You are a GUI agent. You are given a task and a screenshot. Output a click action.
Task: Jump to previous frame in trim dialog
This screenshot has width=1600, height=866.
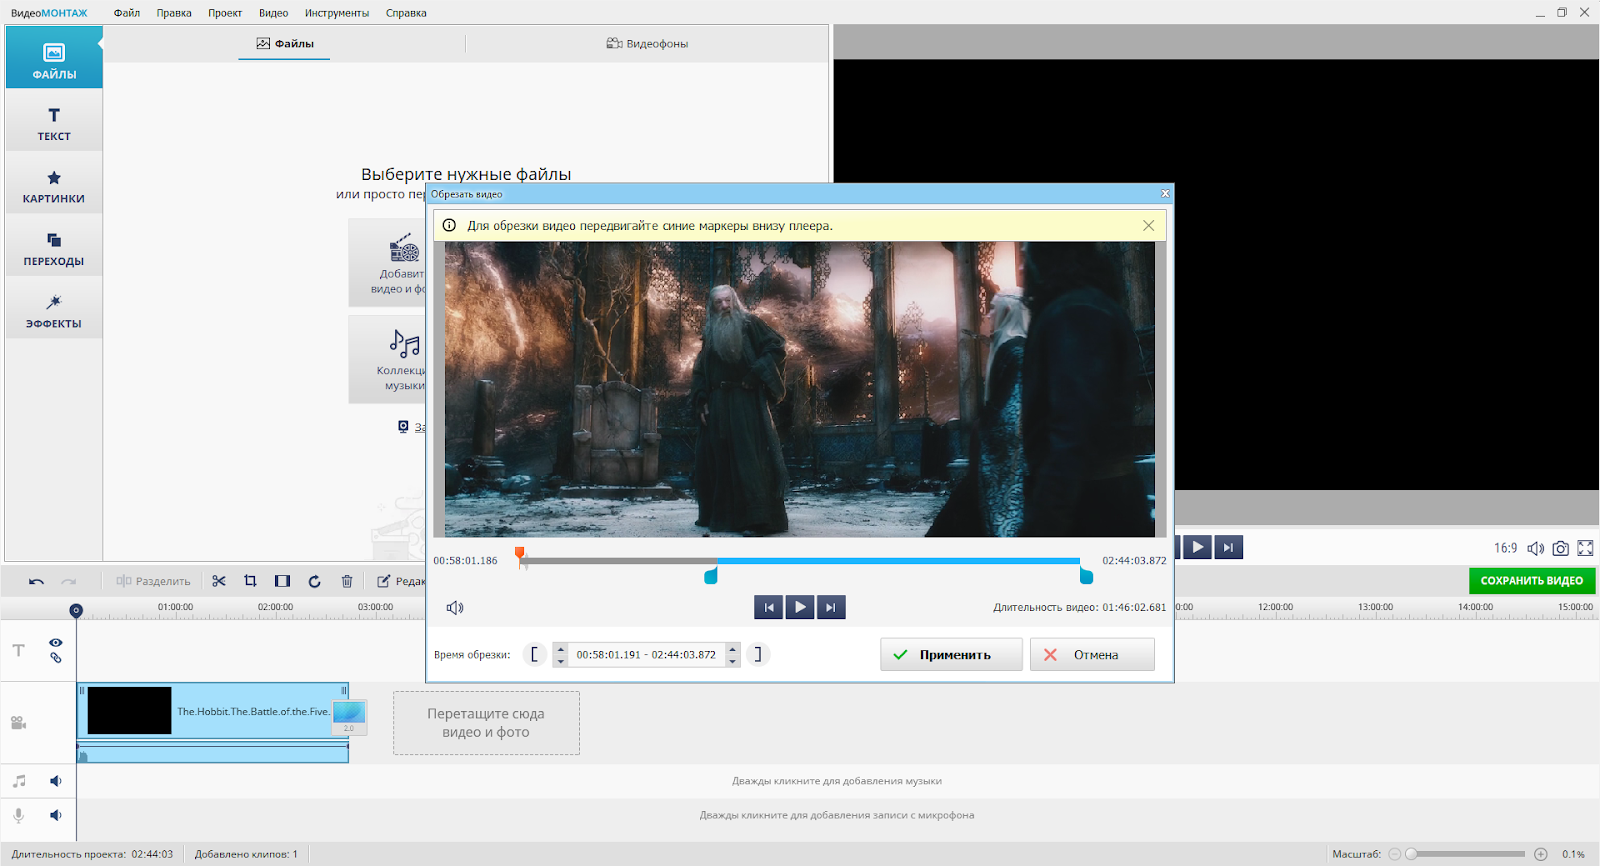(x=769, y=607)
